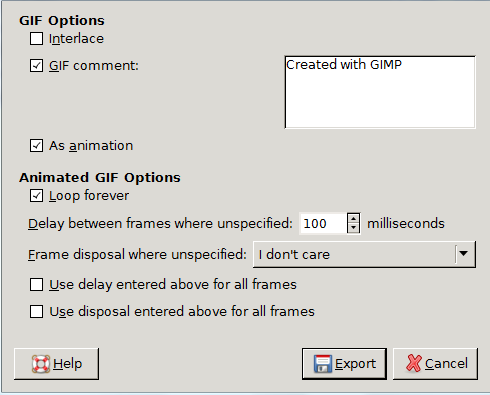Image resolution: width=490 pixels, height=395 pixels.
Task: Click the delay value field showing 100
Action: pyautogui.click(x=323, y=223)
